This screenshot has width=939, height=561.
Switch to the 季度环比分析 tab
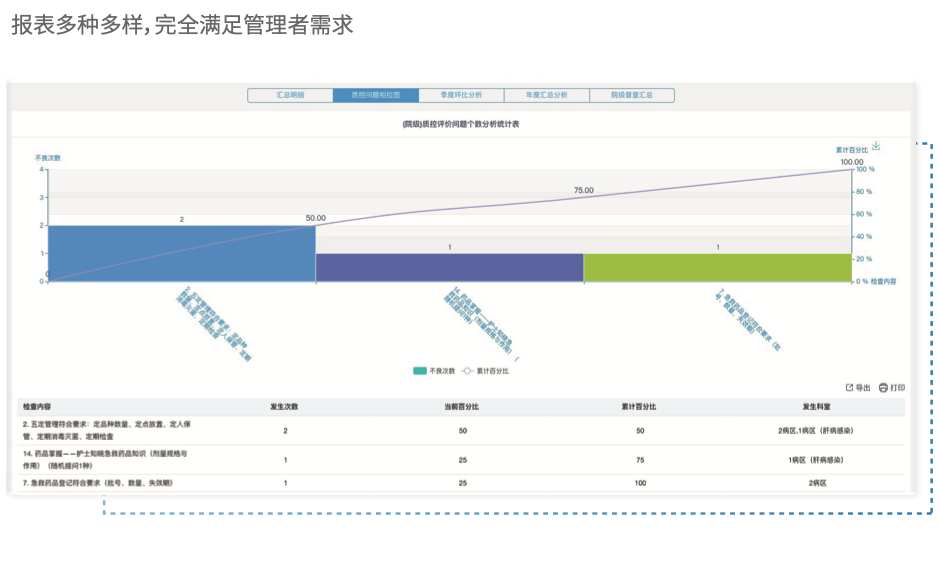click(x=461, y=95)
